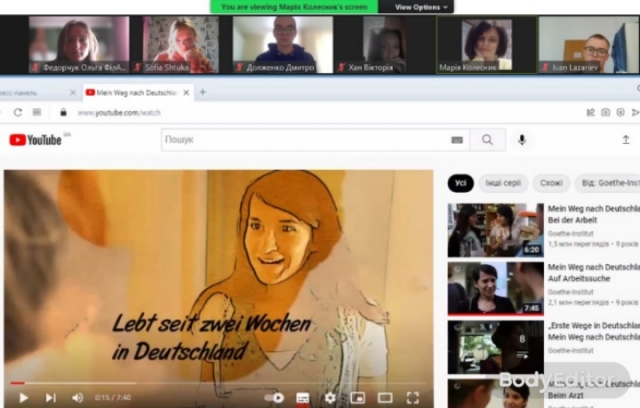The width and height of the screenshot is (640, 408).
Task: Click the magnifier search button
Action: pyautogui.click(x=487, y=140)
